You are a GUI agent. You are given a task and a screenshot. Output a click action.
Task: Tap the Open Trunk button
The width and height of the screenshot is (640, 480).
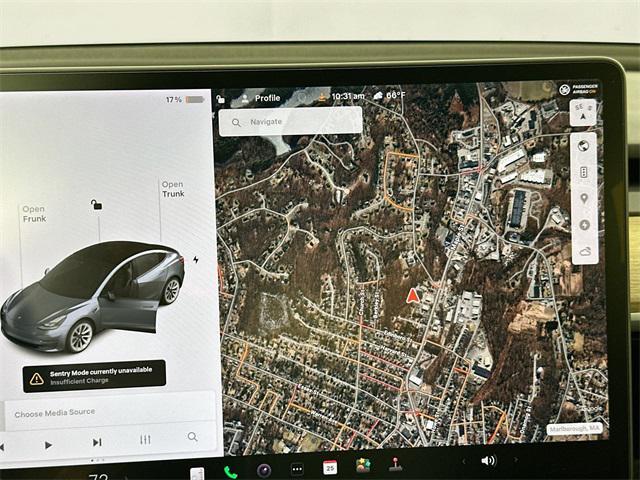coord(173,189)
